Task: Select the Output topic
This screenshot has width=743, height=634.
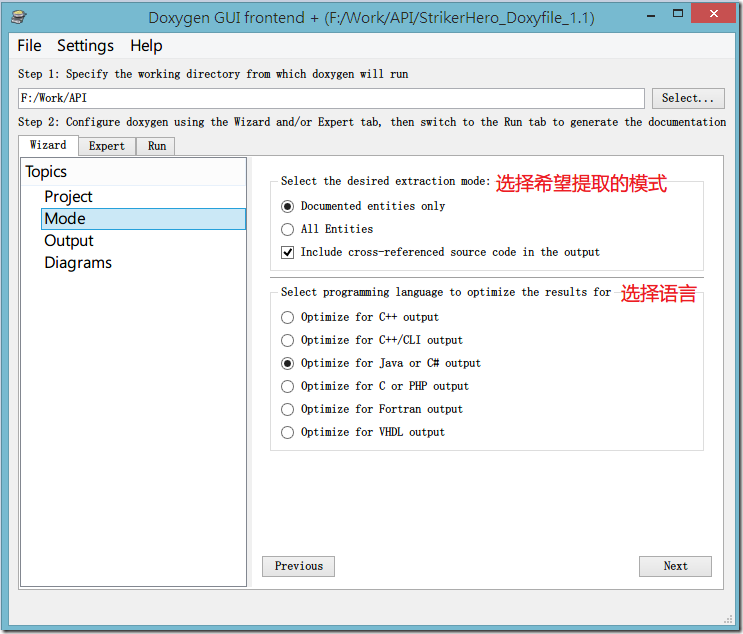Action: click(x=69, y=241)
